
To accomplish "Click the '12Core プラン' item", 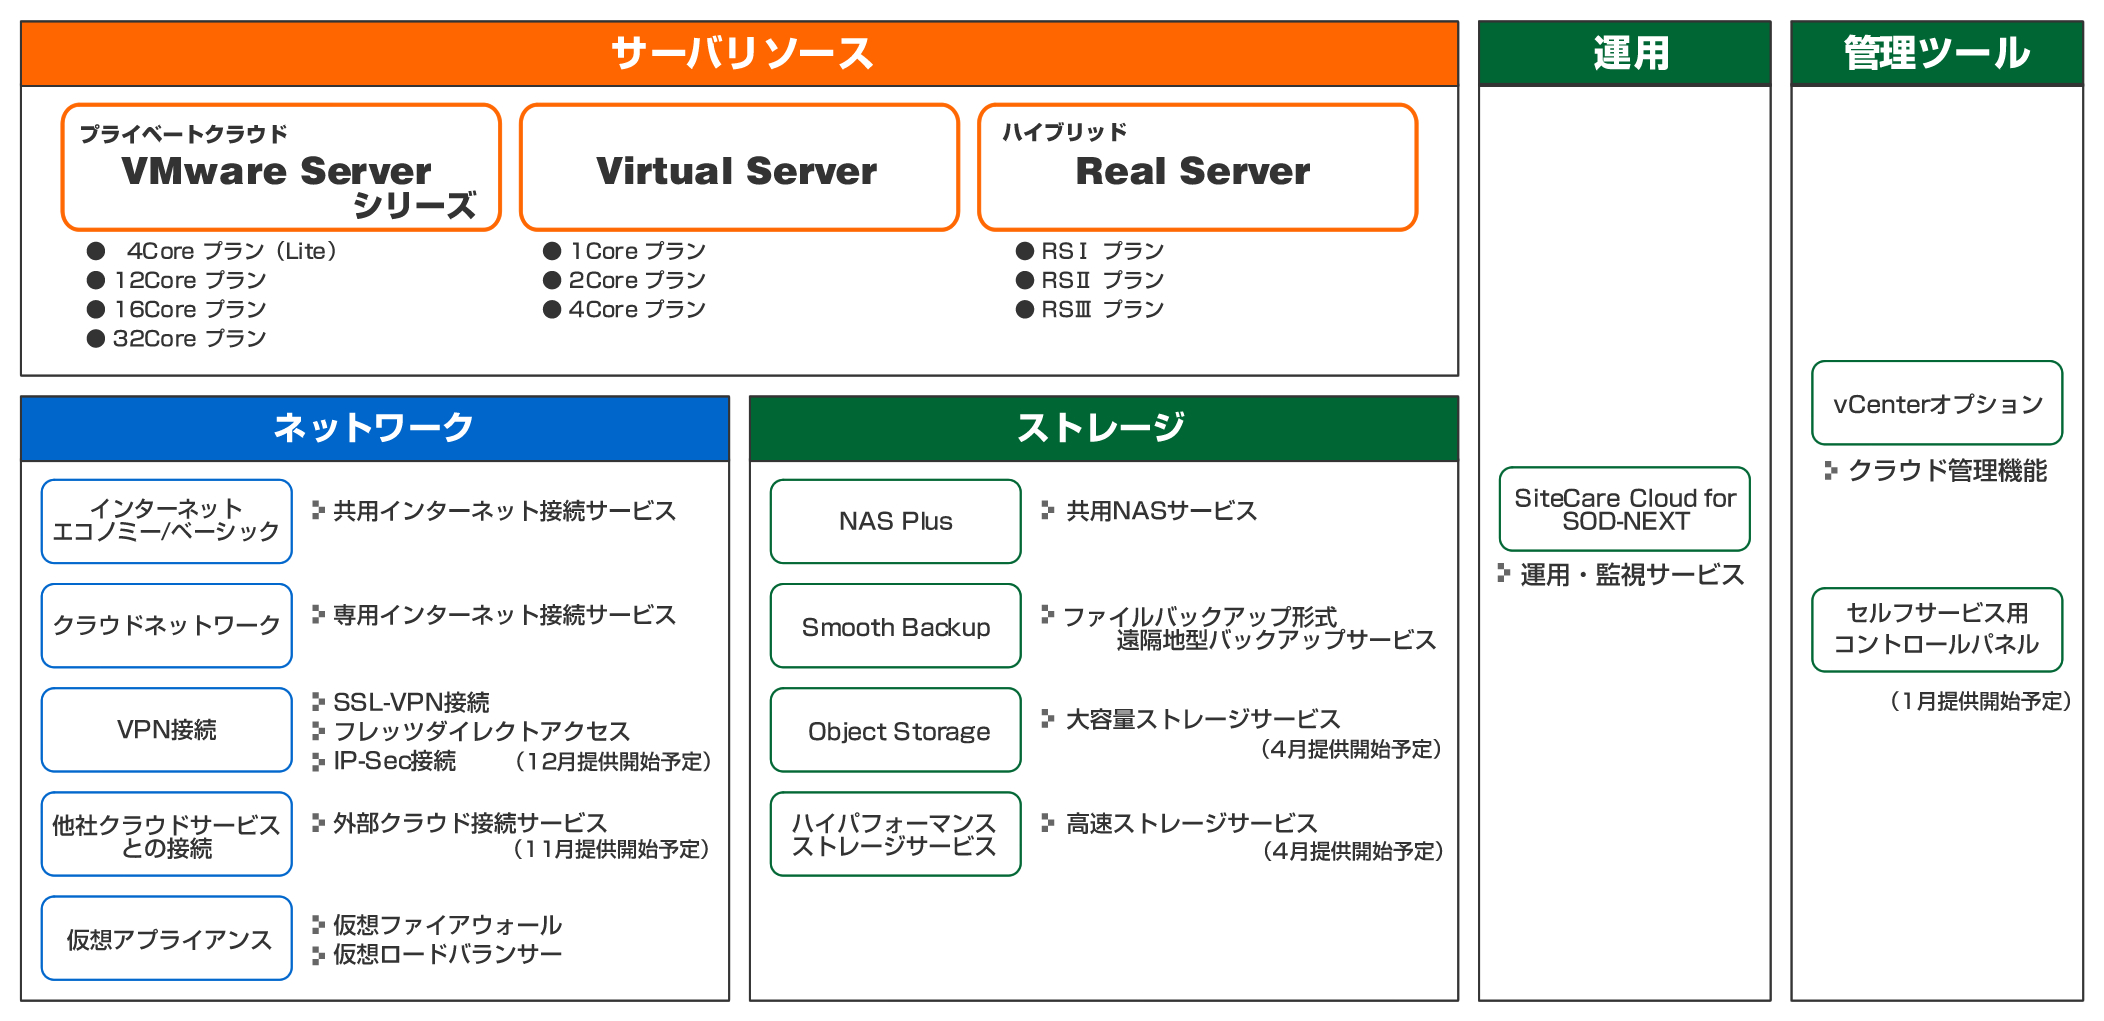I will click(190, 280).
